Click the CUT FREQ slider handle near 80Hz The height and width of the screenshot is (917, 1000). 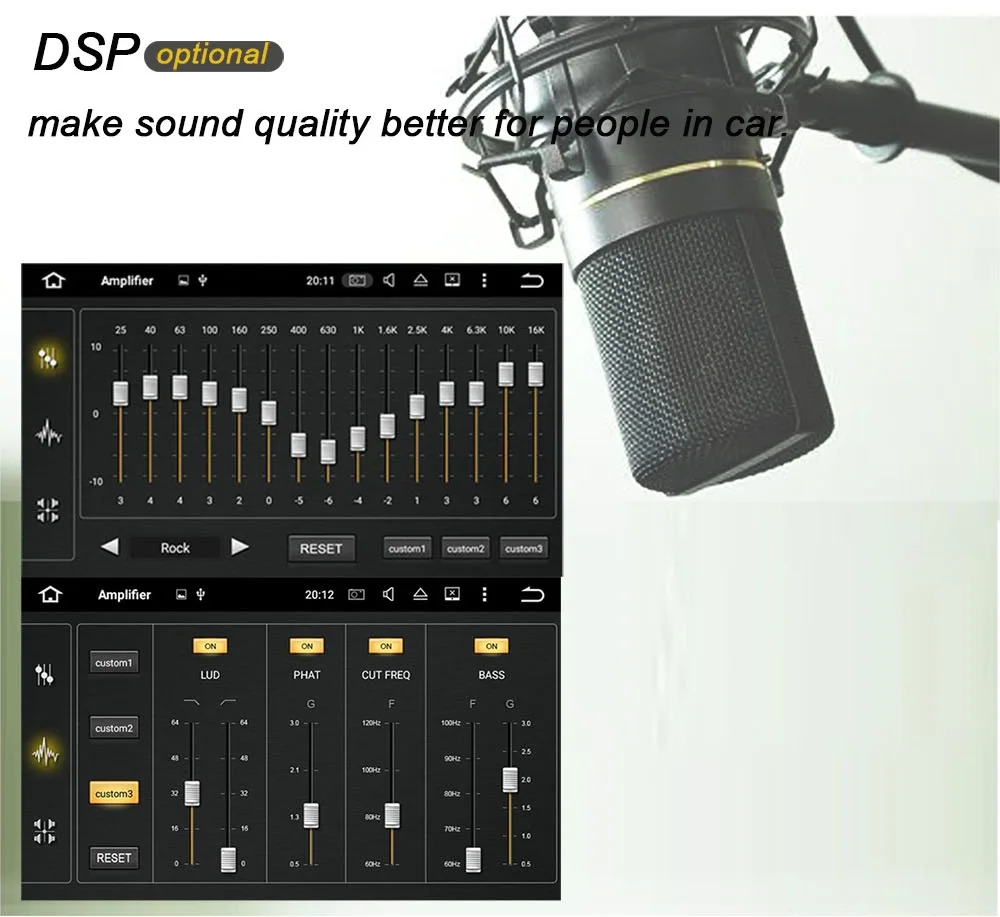392,816
